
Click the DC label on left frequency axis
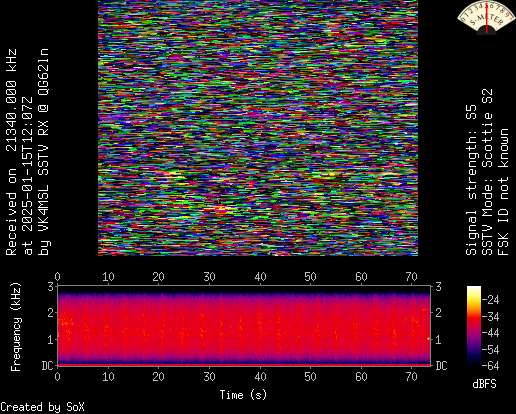(x=47, y=366)
